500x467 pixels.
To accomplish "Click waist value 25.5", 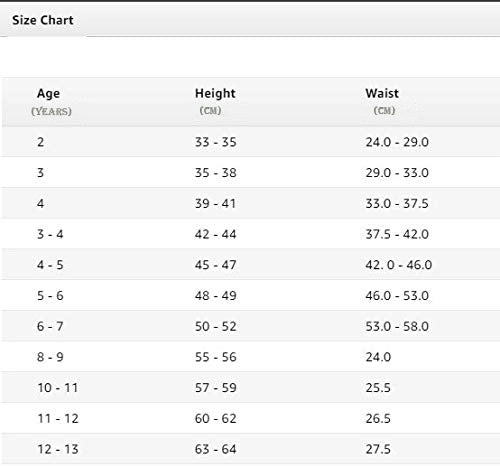I will [x=378, y=388].
